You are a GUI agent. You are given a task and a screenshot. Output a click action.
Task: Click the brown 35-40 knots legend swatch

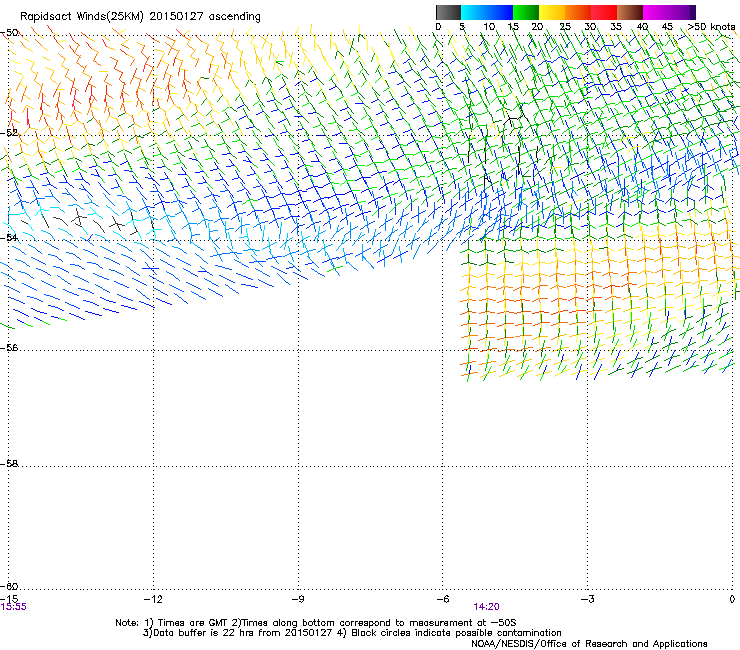[630, 12]
